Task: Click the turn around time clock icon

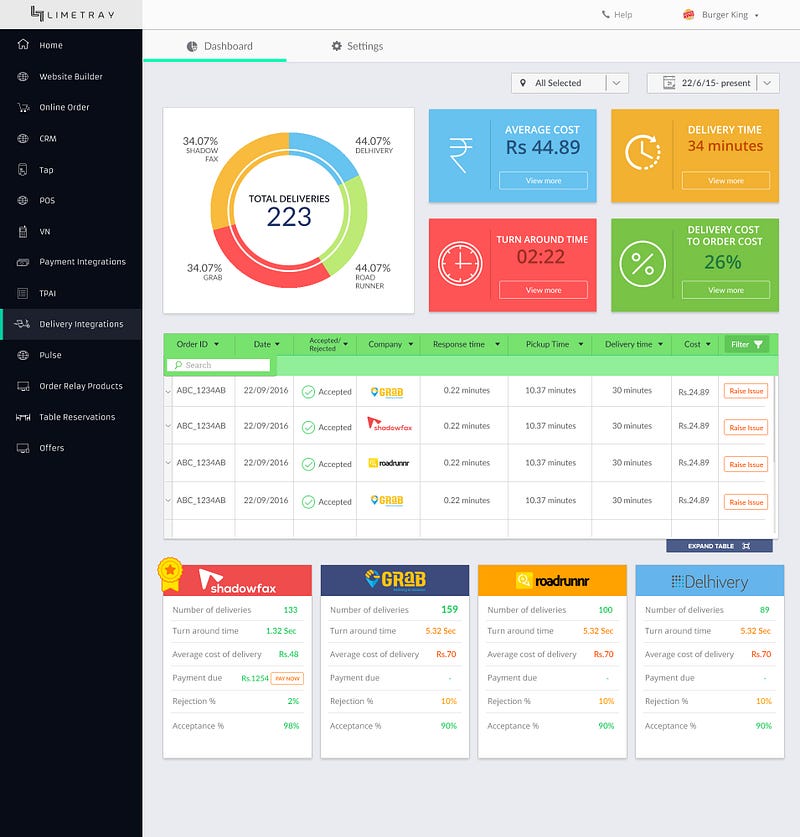Action: [x=460, y=263]
